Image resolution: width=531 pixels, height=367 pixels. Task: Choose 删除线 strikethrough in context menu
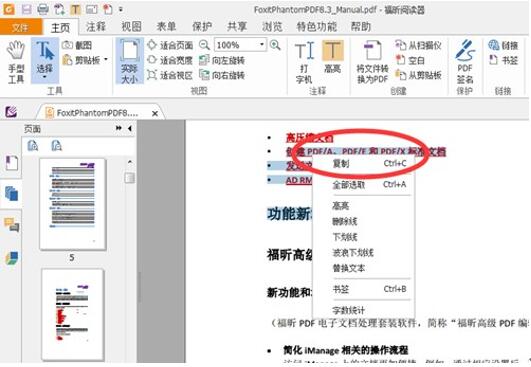(363, 221)
